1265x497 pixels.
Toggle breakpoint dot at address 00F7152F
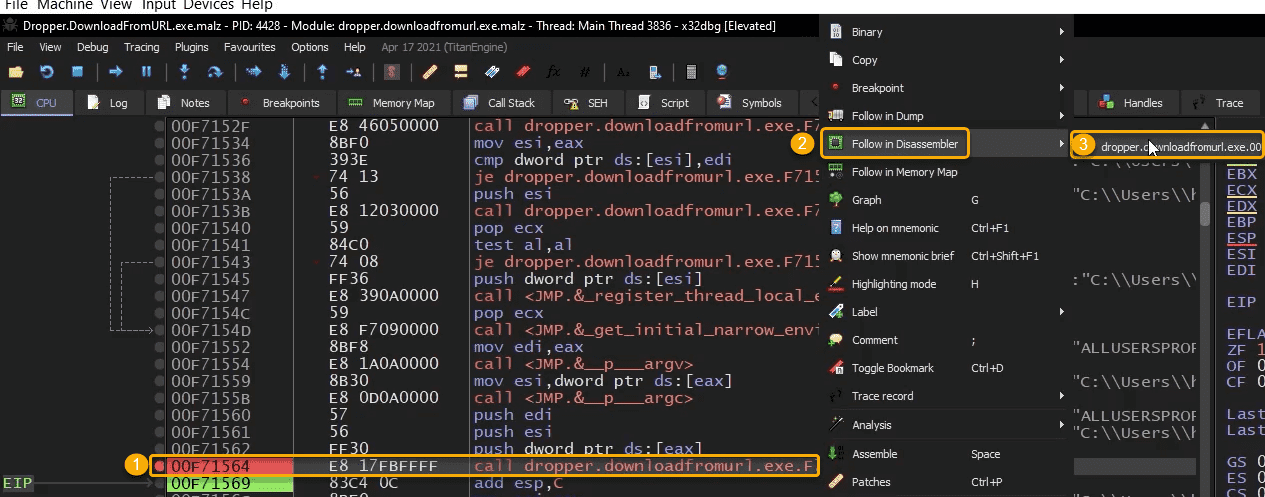158,127
